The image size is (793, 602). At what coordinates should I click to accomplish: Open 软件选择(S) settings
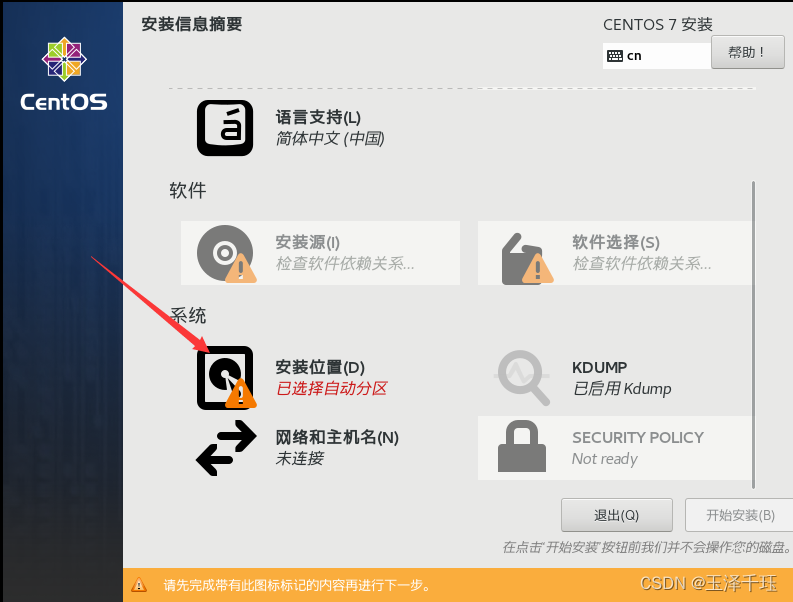click(616, 242)
